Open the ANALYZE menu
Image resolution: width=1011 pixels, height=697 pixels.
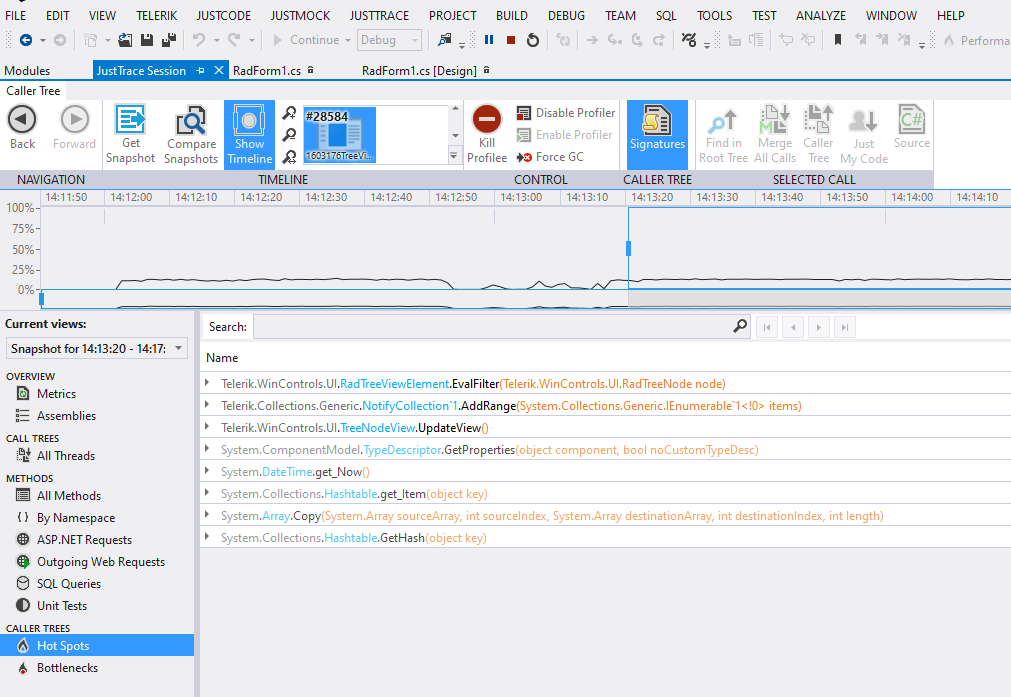(821, 15)
